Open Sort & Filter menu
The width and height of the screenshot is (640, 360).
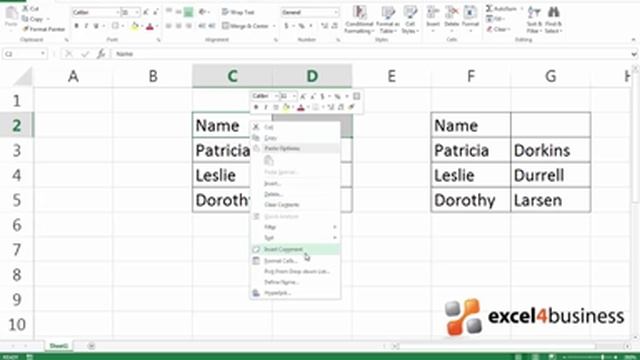(x=533, y=19)
